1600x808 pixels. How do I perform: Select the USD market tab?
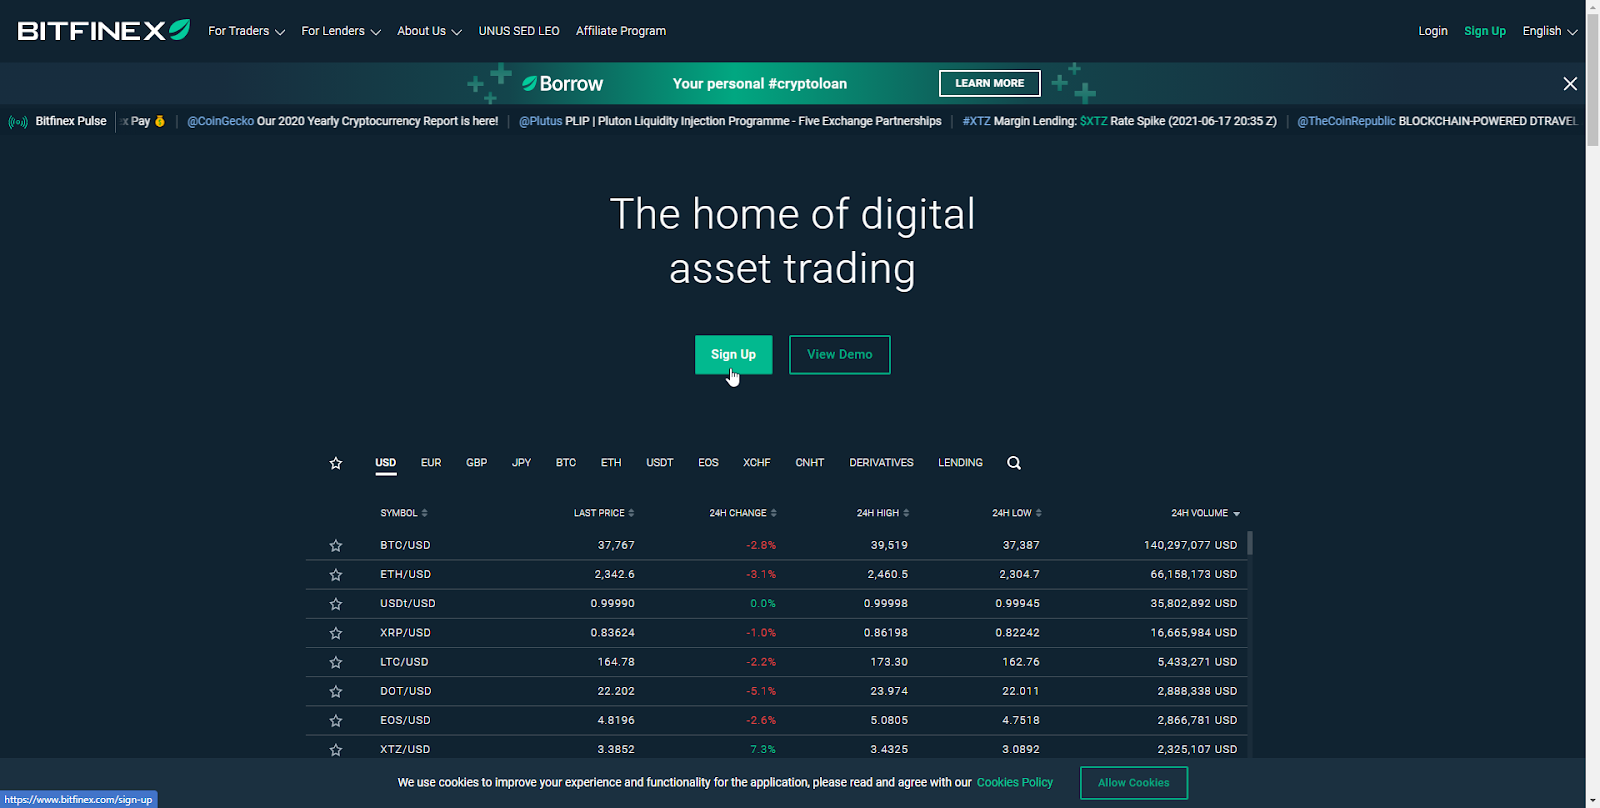[x=385, y=463]
